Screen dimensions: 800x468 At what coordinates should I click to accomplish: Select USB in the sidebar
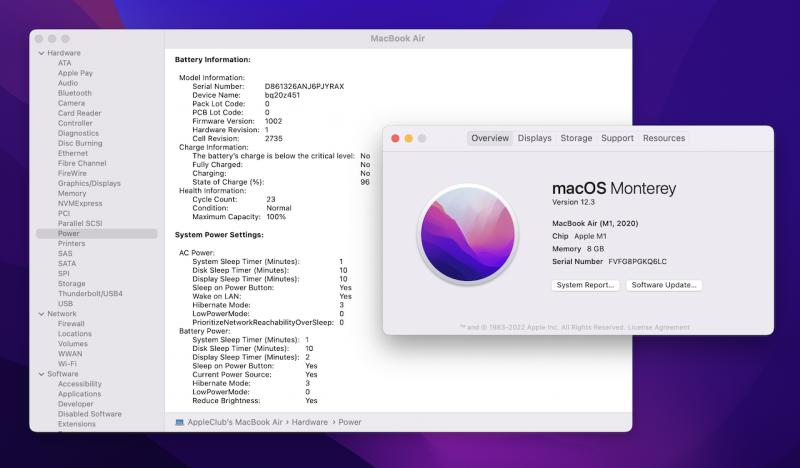point(65,304)
